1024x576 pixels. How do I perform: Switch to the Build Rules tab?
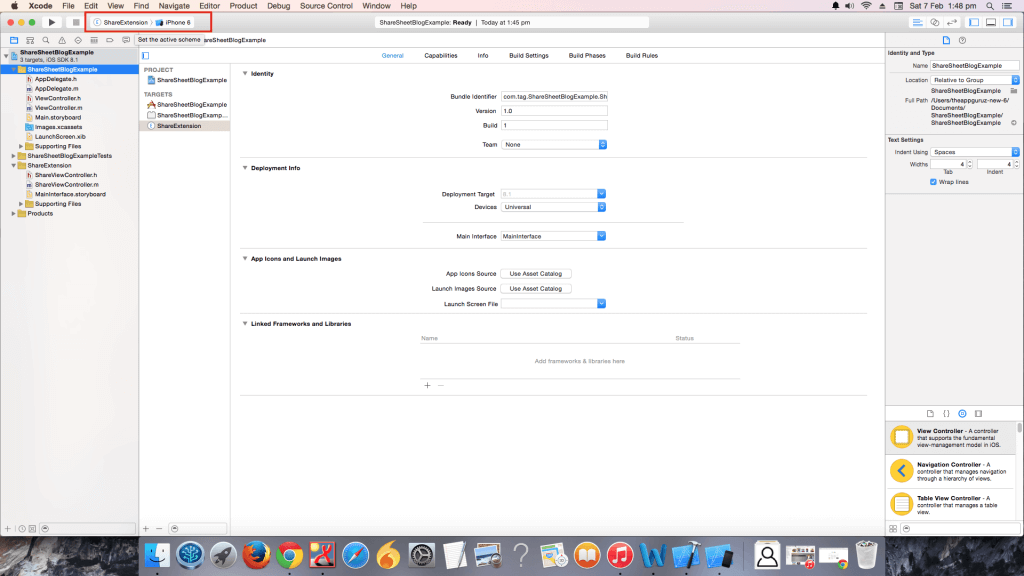click(641, 56)
